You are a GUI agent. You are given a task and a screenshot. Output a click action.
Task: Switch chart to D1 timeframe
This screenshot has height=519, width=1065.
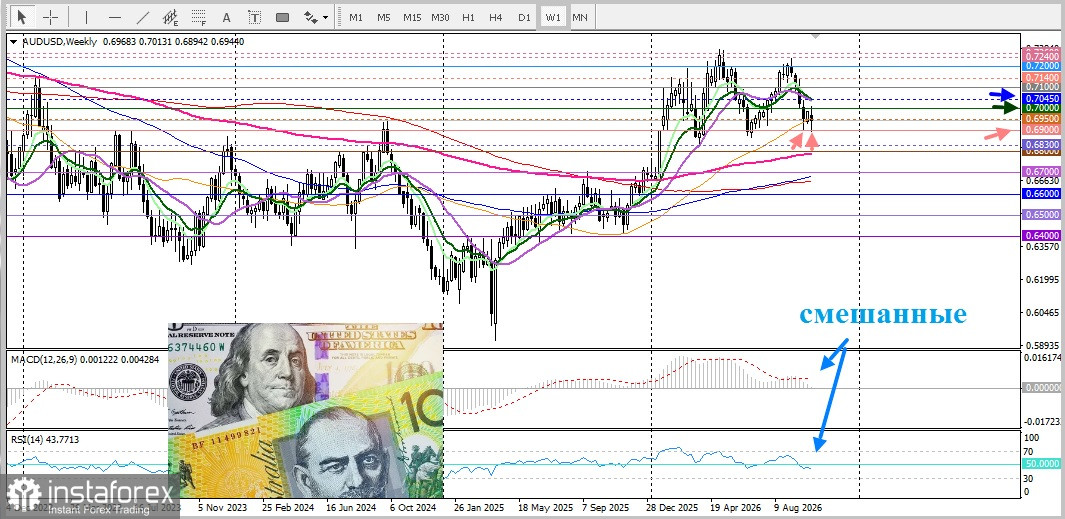point(524,17)
